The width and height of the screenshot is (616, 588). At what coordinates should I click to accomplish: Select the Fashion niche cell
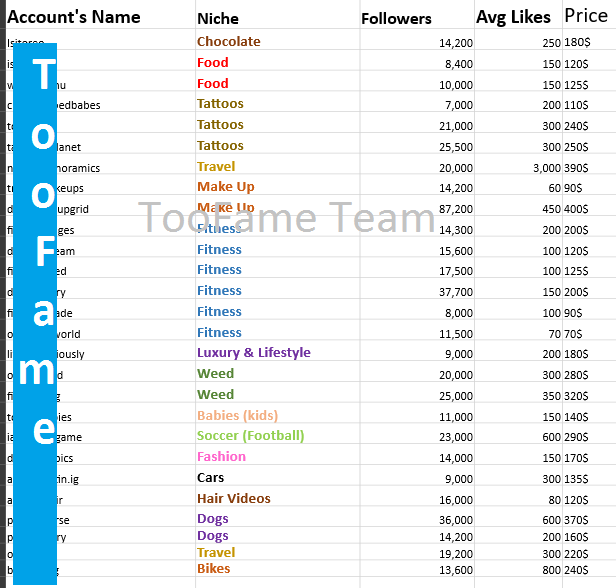[277, 455]
